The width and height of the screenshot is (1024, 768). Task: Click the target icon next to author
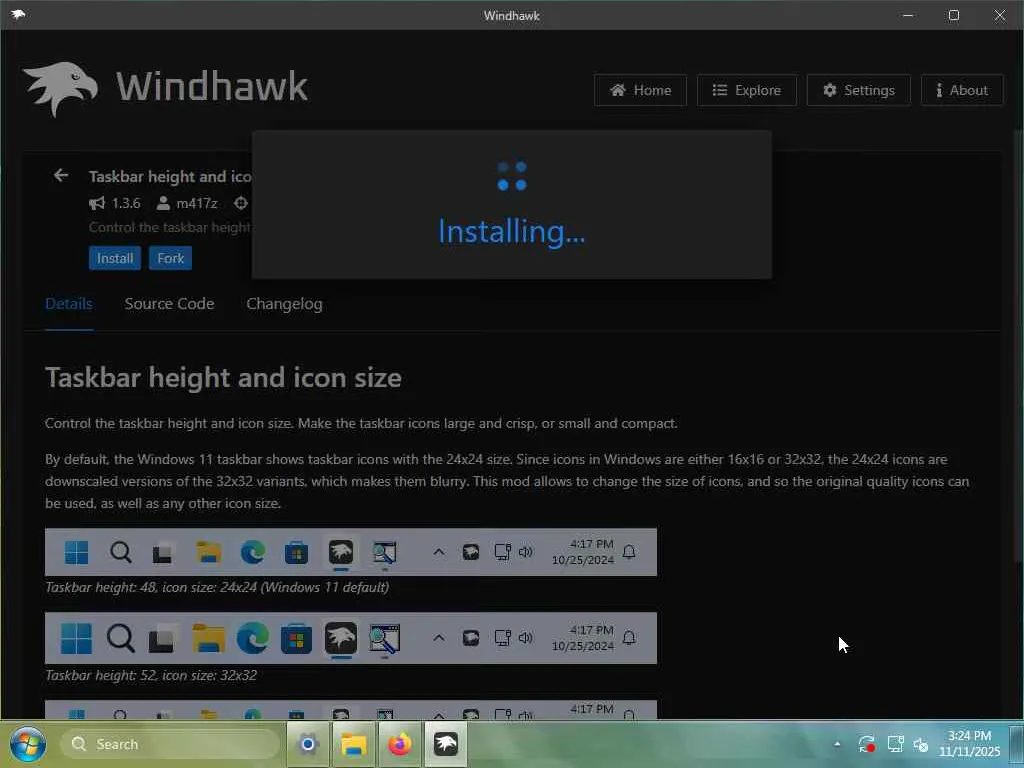coord(241,203)
